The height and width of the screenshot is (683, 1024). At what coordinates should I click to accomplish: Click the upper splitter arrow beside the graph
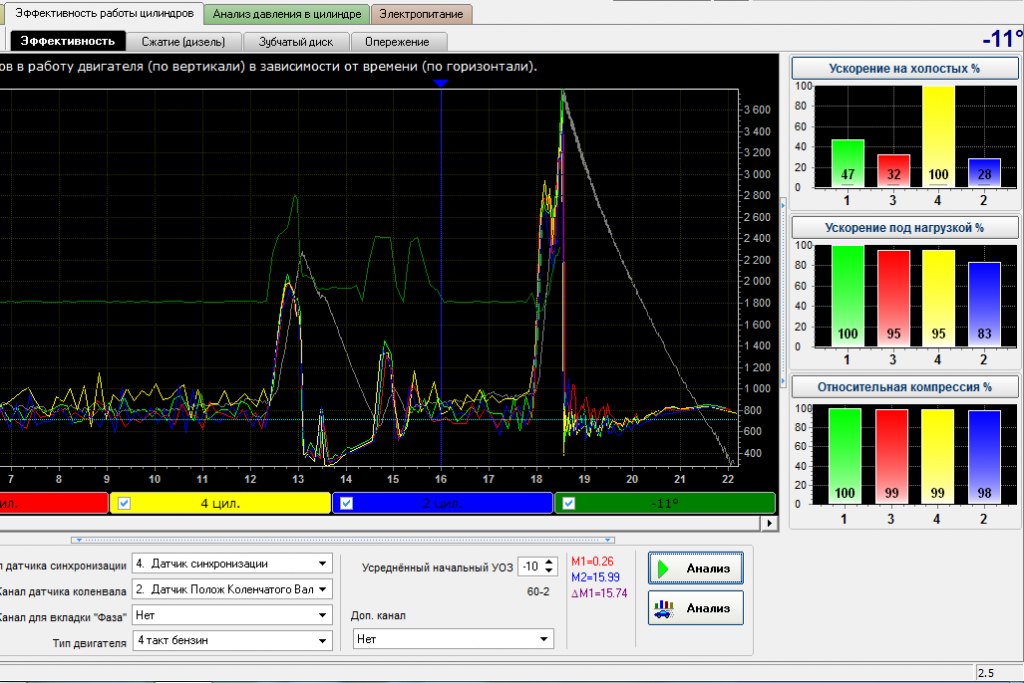point(783,205)
